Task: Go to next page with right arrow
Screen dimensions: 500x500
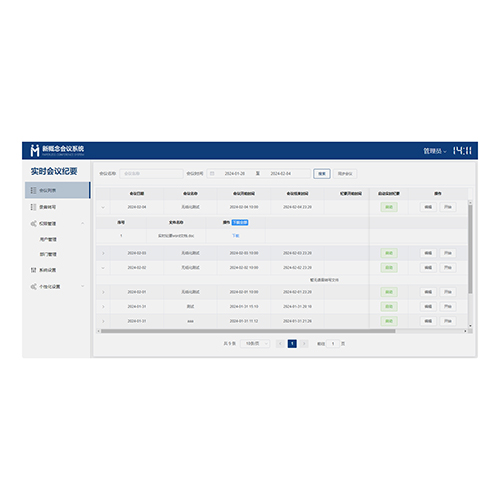Action: (x=304, y=344)
